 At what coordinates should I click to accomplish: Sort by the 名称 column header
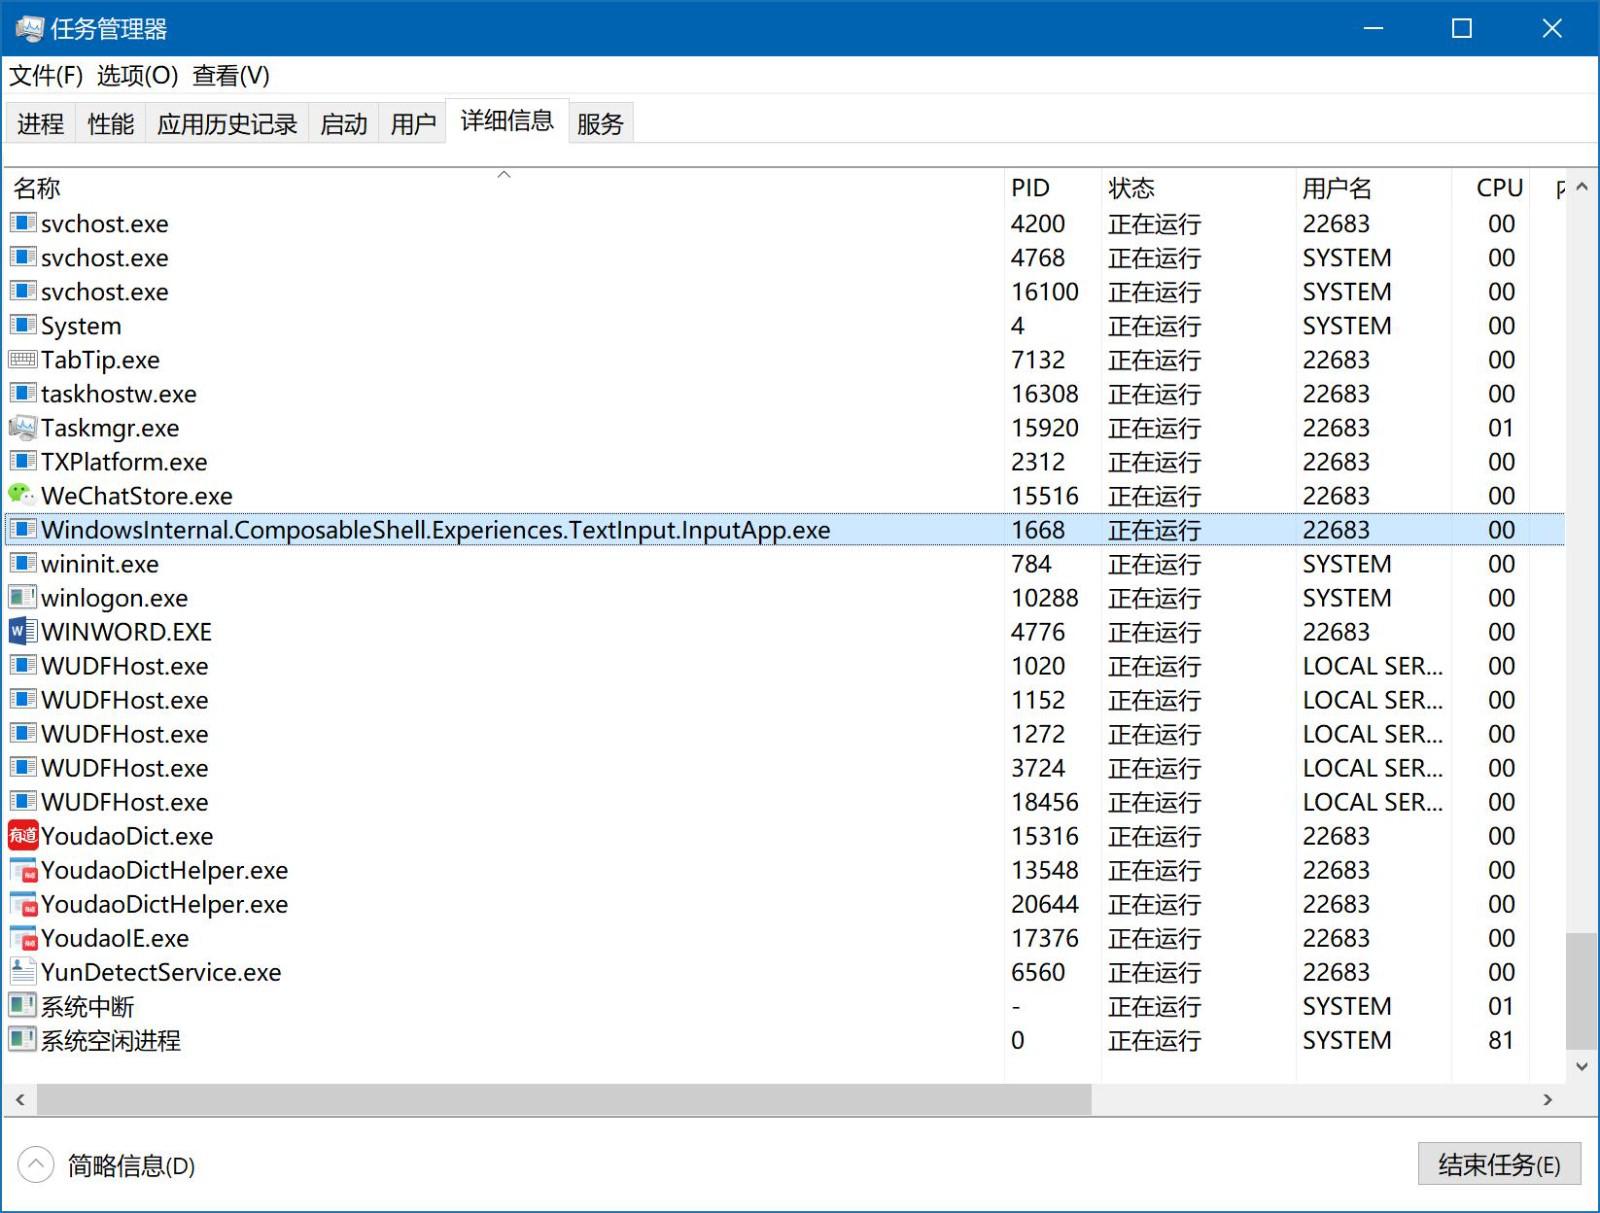pyautogui.click(x=504, y=188)
